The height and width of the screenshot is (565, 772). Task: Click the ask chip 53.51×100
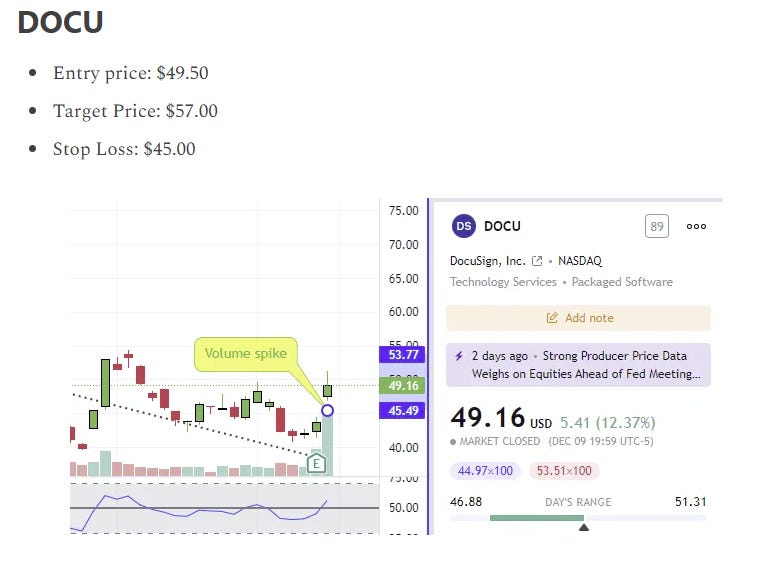click(564, 471)
